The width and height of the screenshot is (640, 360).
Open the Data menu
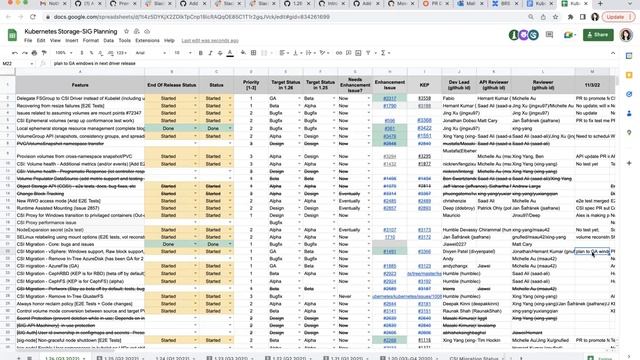click(x=109, y=41)
